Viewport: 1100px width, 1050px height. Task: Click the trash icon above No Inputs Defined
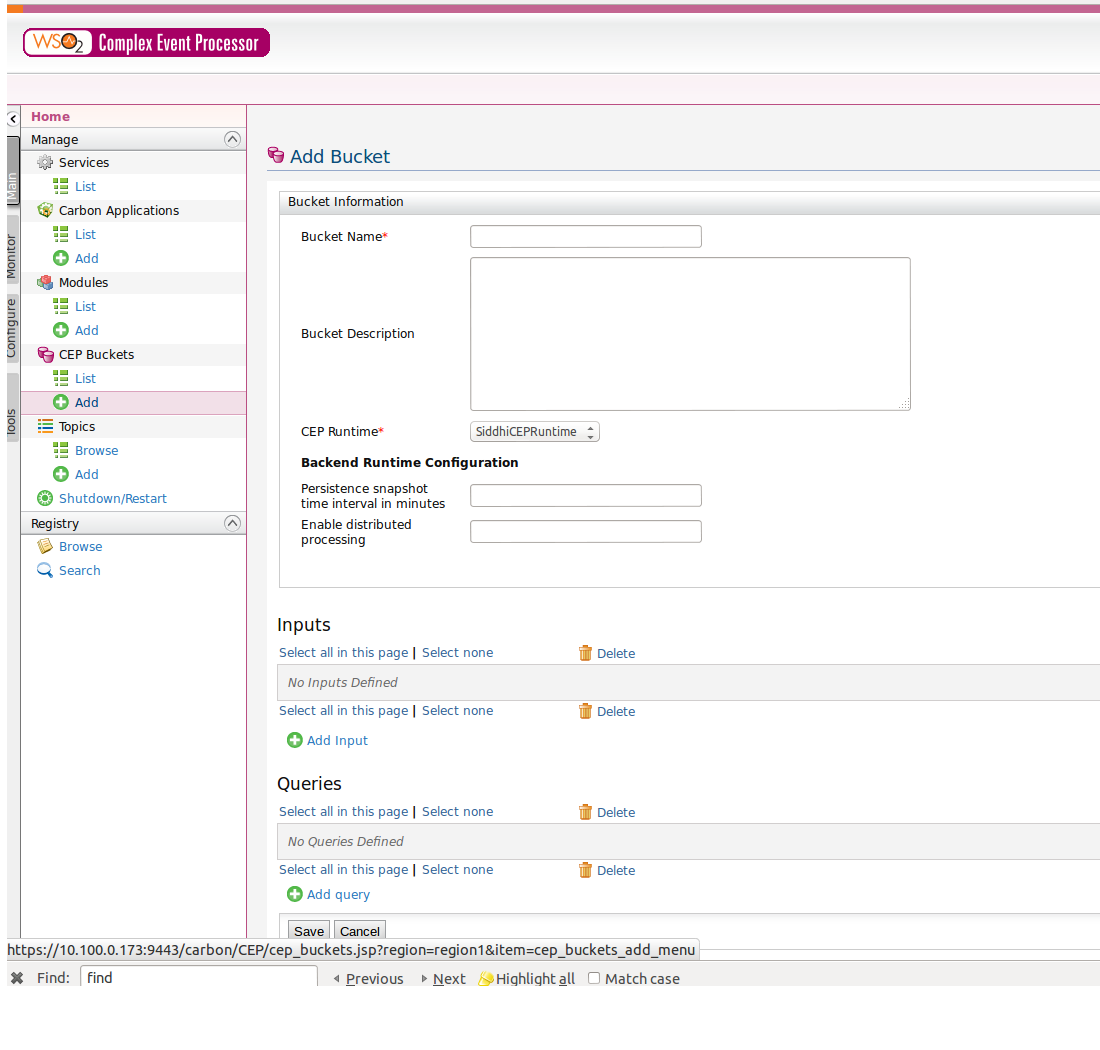[x=585, y=653]
